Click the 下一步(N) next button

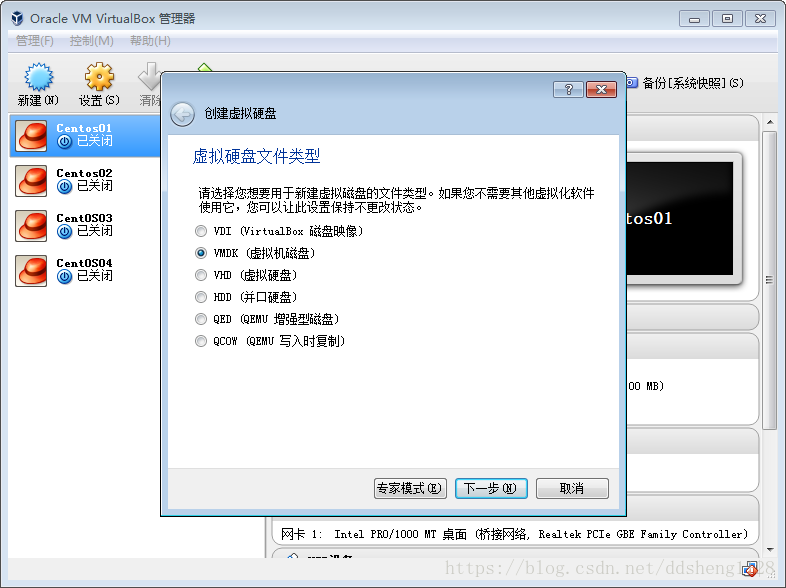(x=491, y=488)
